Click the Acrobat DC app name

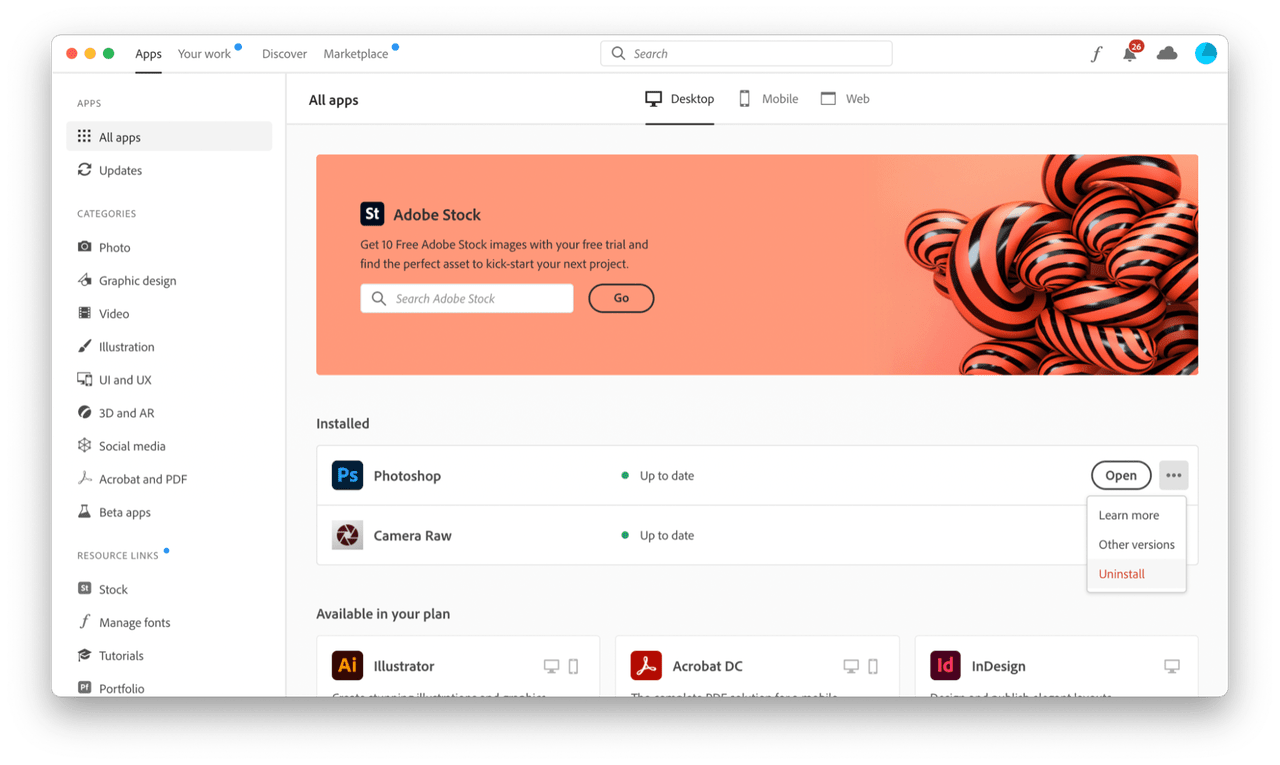707,666
